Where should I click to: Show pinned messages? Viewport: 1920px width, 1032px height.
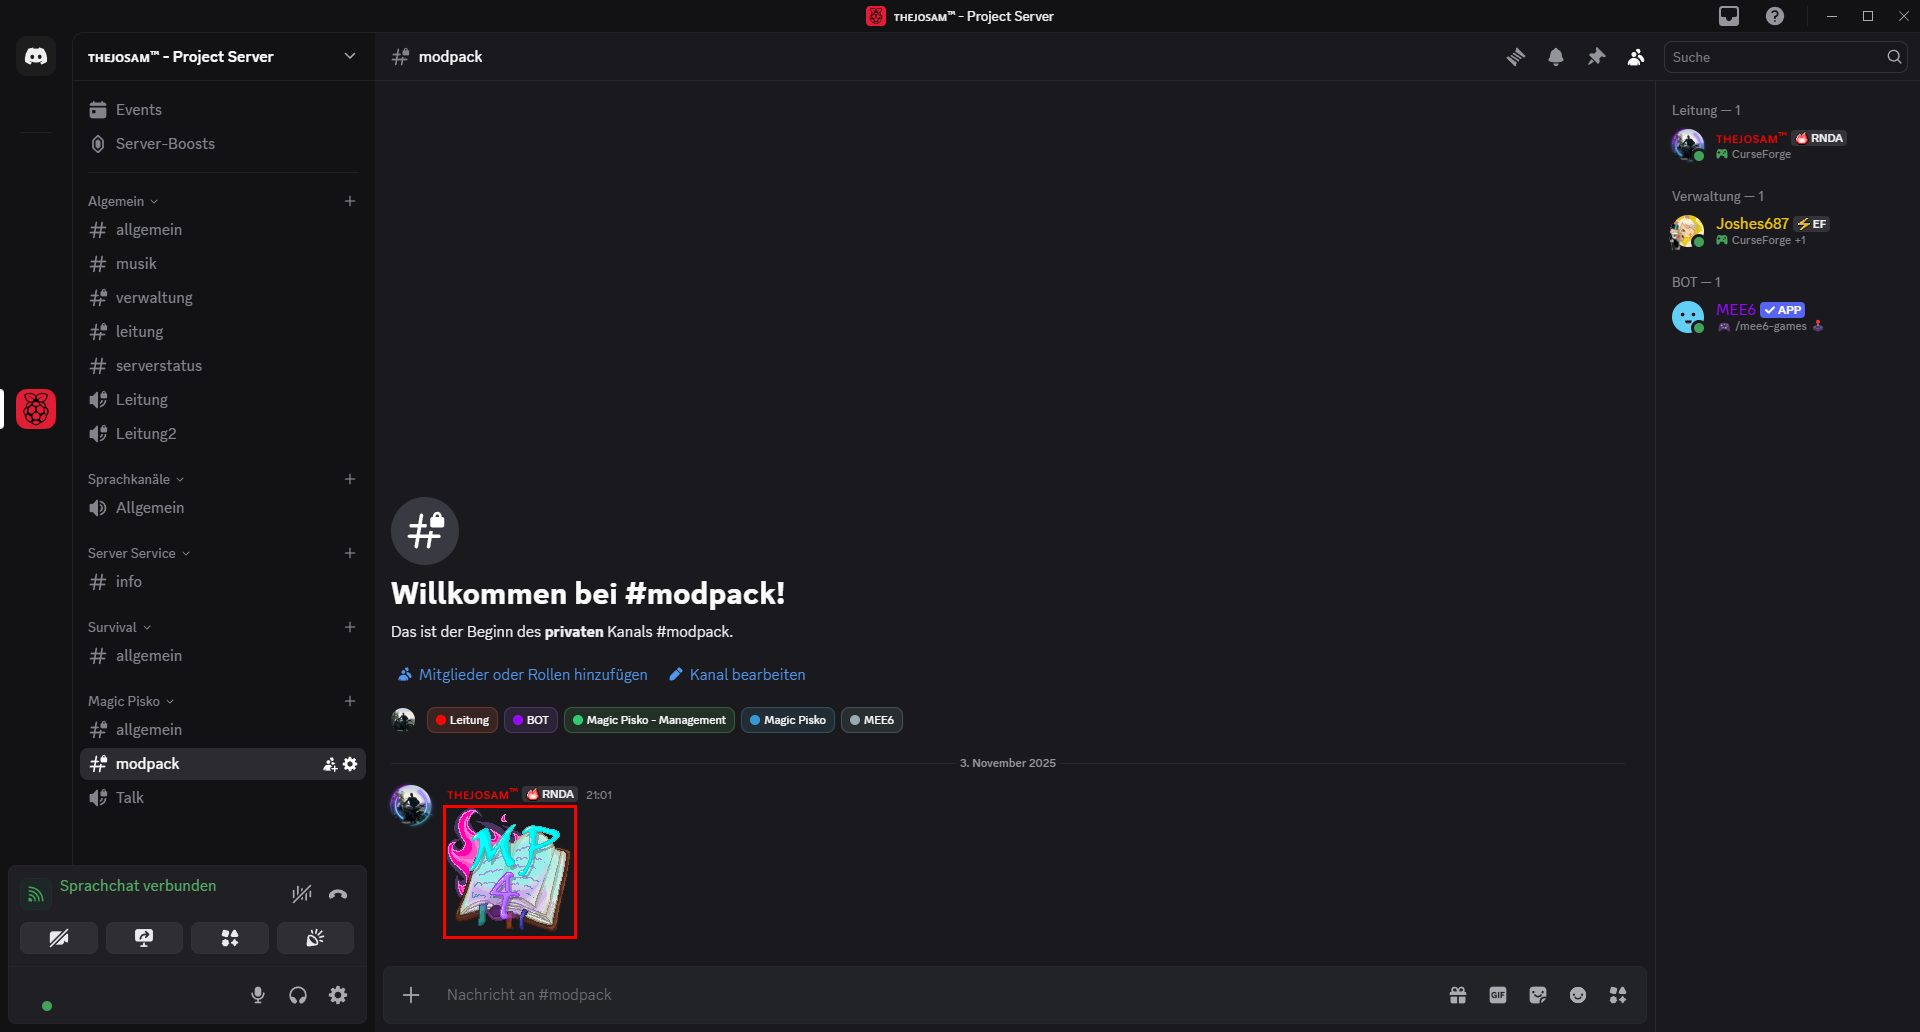point(1596,57)
